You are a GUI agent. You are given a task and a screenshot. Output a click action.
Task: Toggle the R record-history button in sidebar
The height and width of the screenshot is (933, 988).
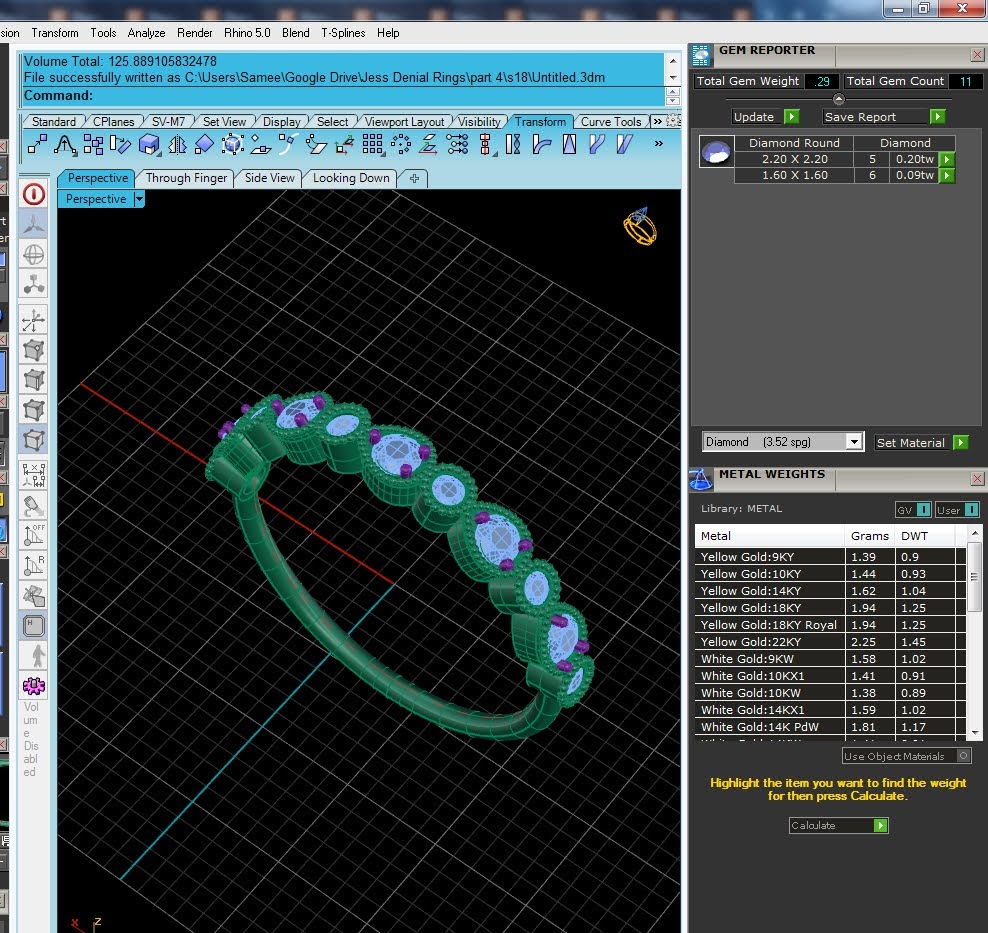pyautogui.click(x=34, y=565)
